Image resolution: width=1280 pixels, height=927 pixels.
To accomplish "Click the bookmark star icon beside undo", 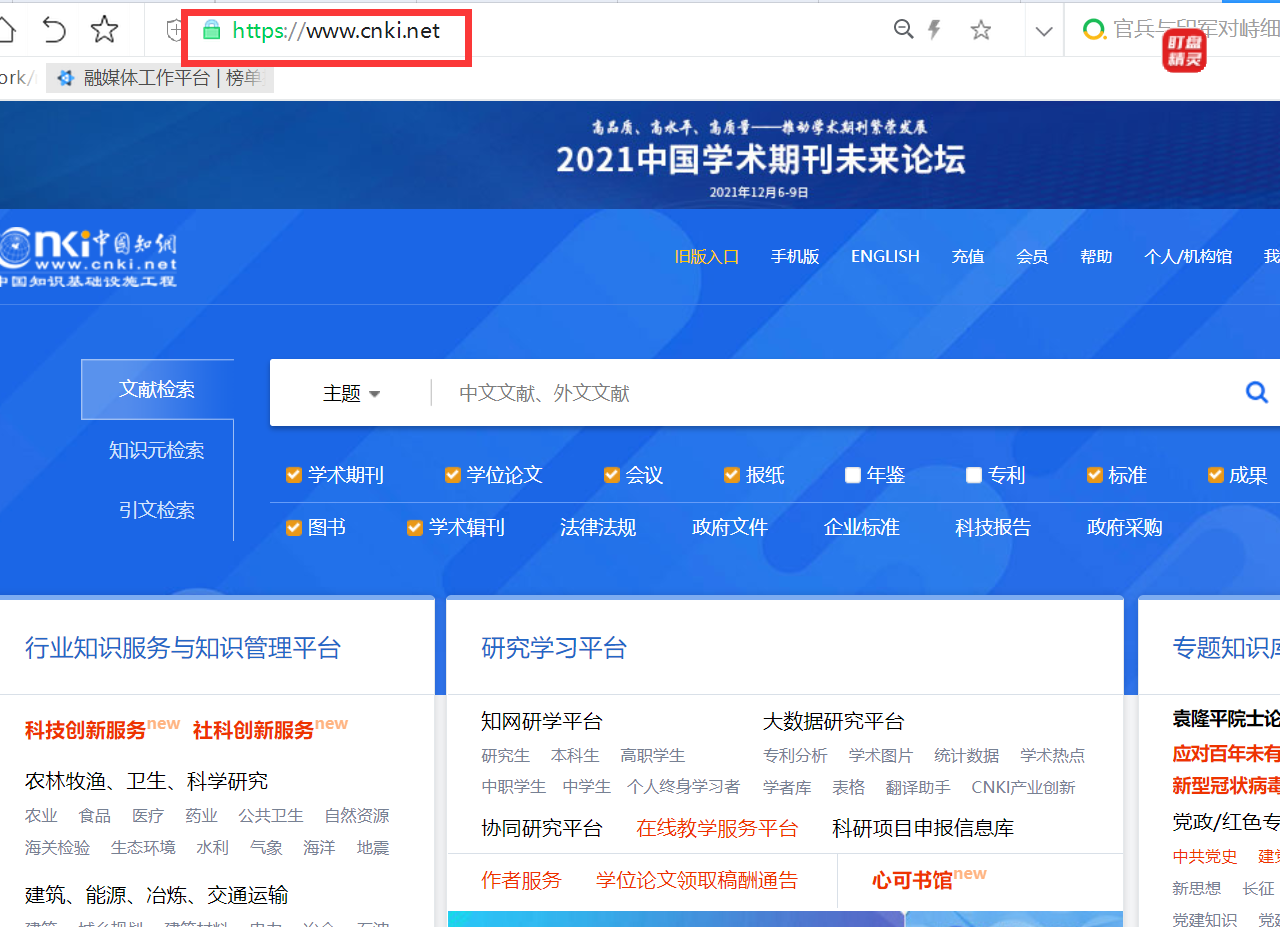I will point(104,30).
